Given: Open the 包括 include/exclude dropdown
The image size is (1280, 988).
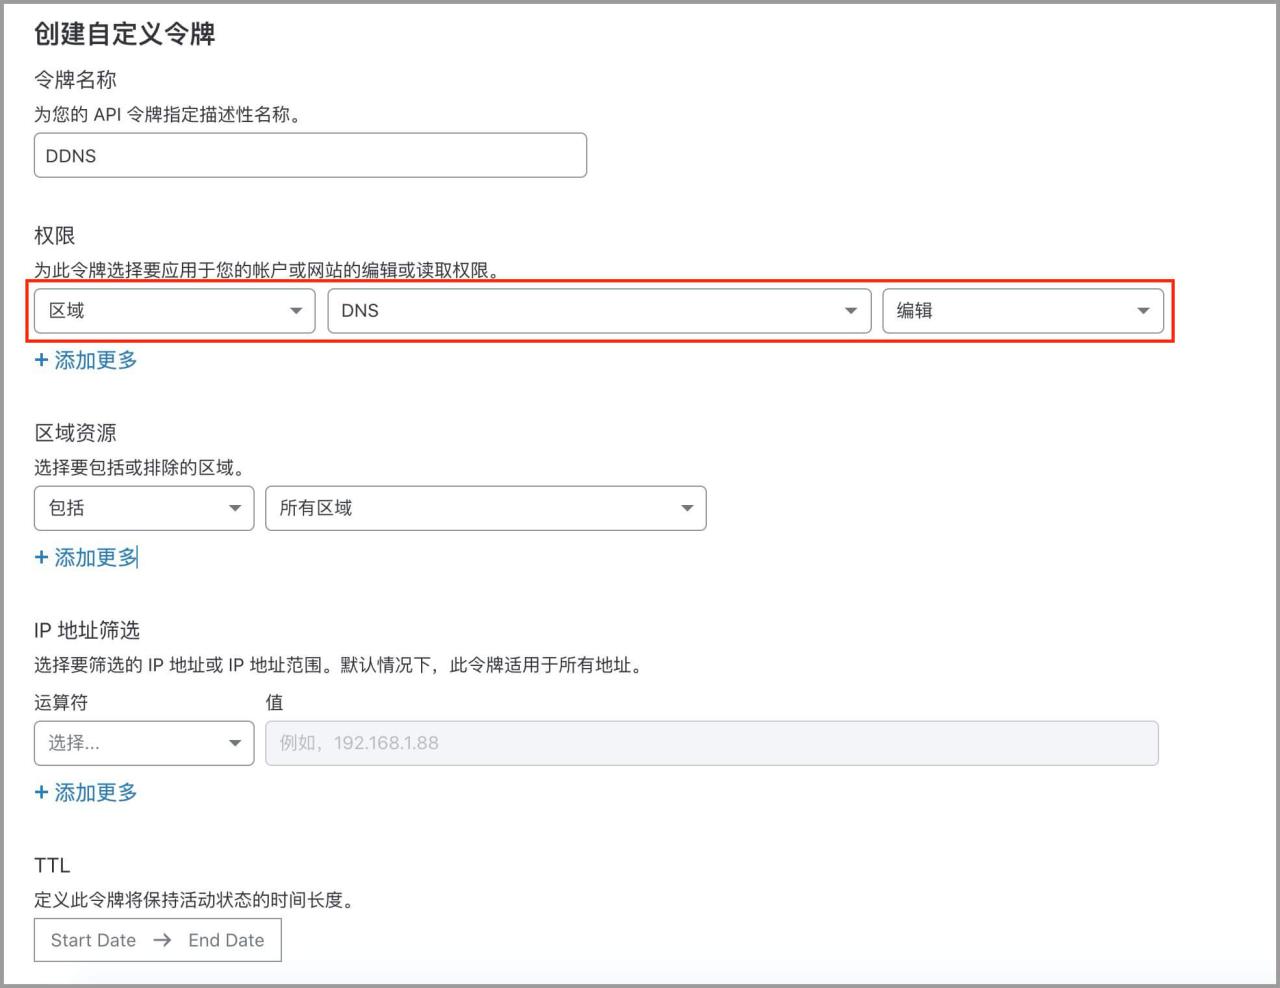Looking at the screenshot, I should pyautogui.click(x=143, y=508).
